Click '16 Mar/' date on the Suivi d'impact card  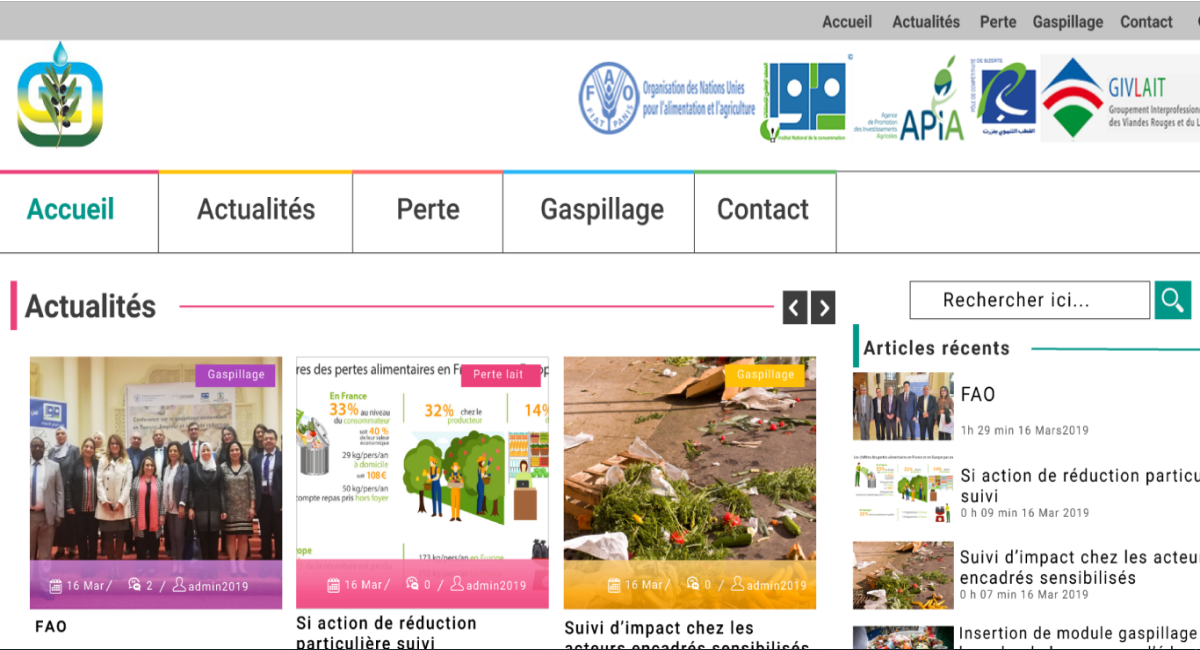pos(648,586)
